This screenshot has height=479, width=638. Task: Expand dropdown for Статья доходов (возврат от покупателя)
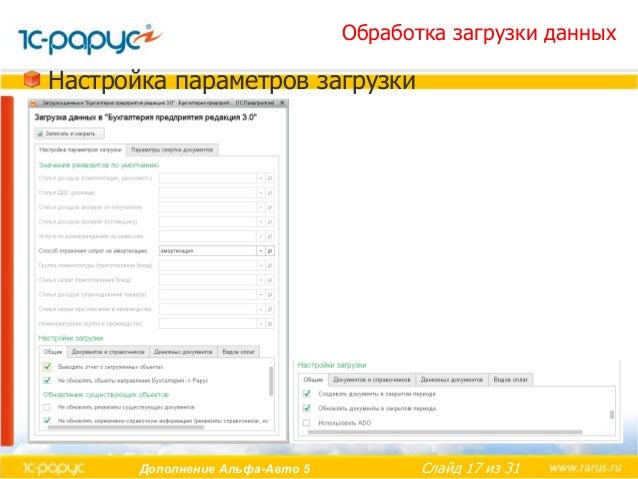pos(261,207)
